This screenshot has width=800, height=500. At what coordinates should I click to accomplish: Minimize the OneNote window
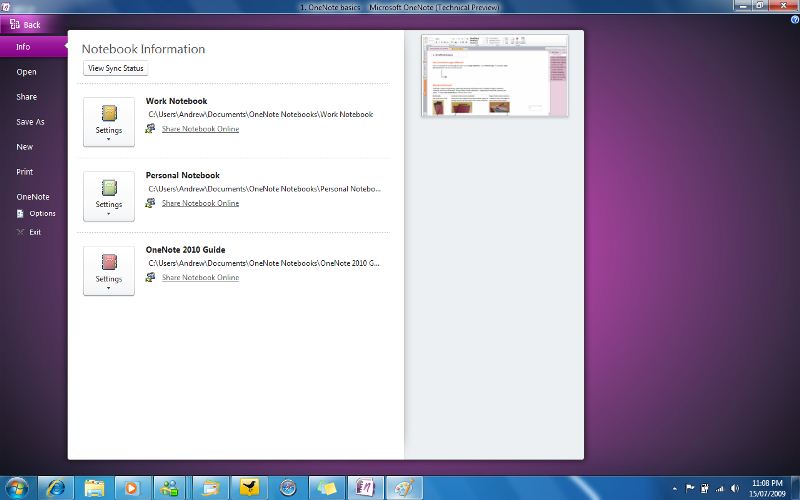742,5
